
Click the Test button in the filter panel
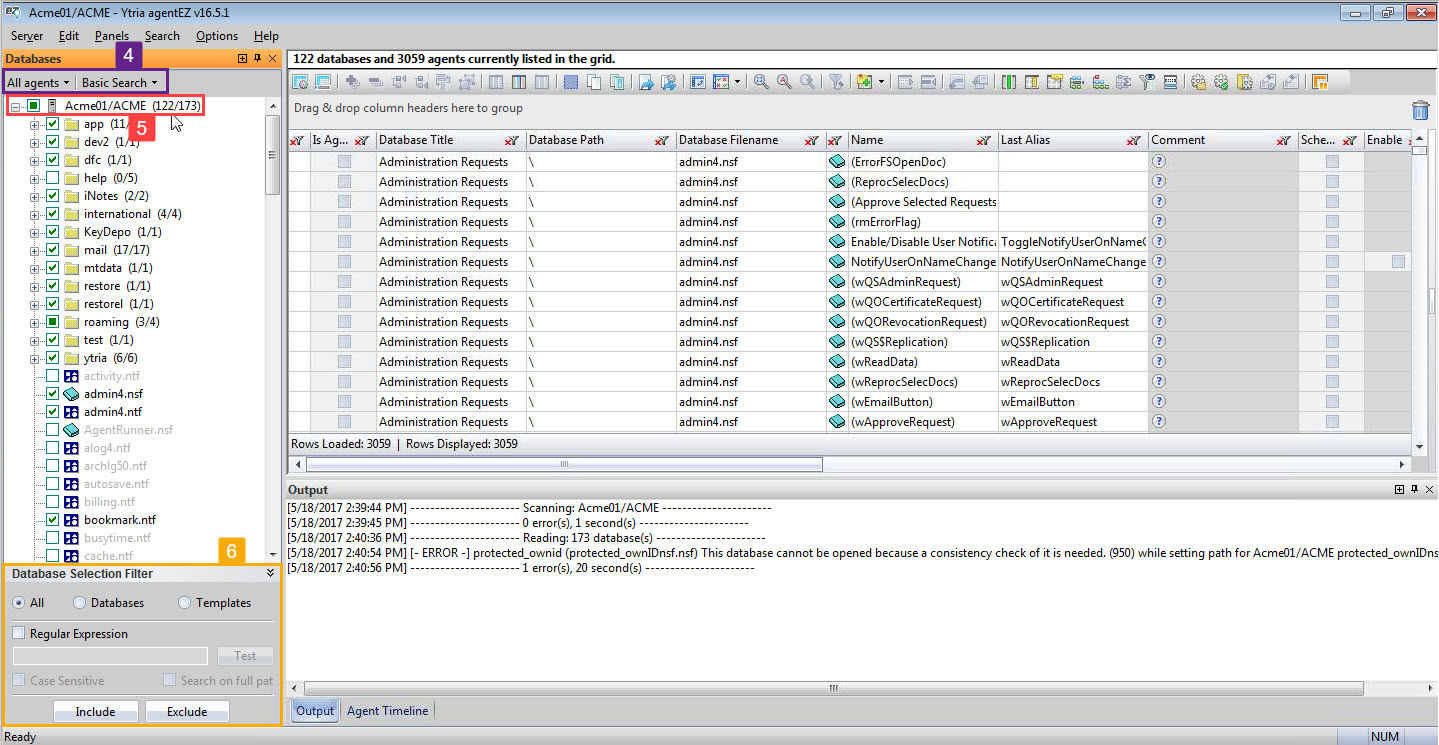[x=244, y=655]
